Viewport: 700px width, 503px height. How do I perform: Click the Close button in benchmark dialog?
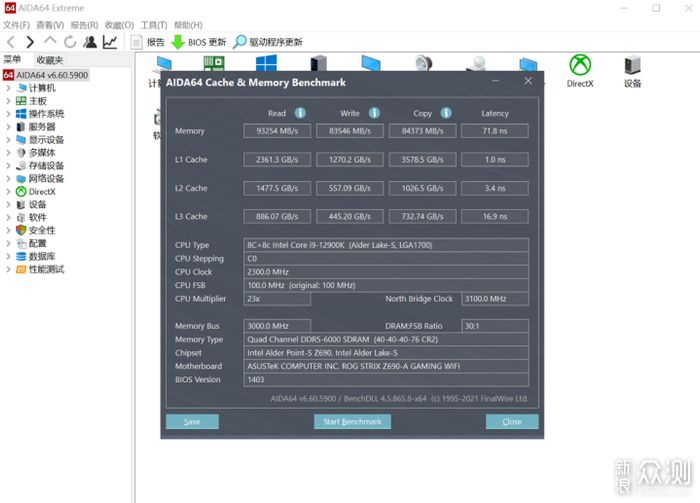coord(512,422)
